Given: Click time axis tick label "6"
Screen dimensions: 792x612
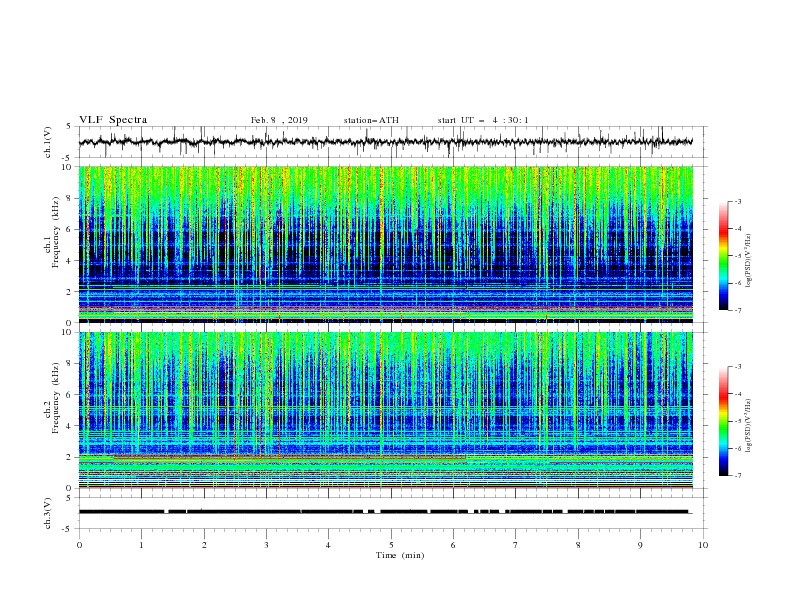Looking at the screenshot, I should (453, 545).
